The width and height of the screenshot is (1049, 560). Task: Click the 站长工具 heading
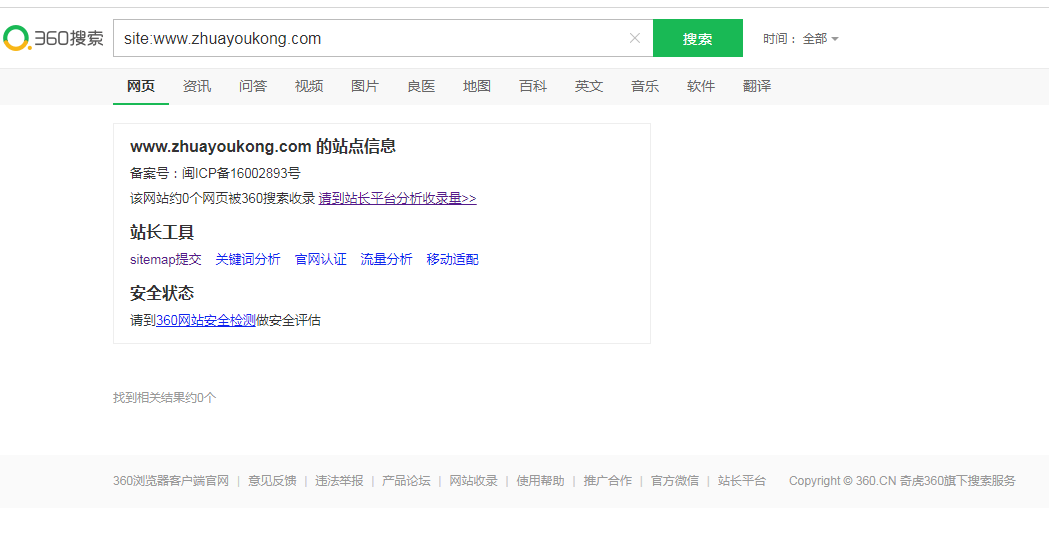[162, 233]
